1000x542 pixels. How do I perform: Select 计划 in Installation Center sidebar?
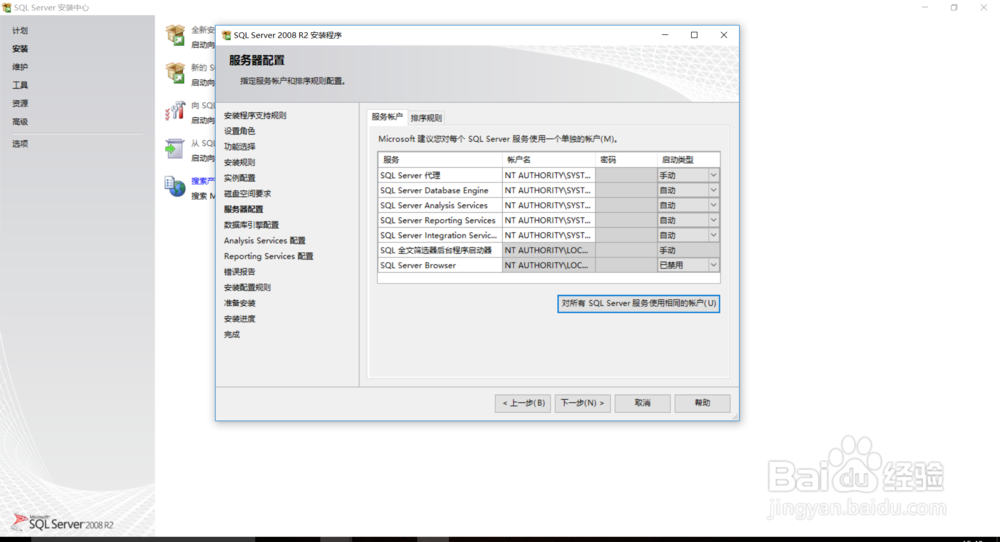[x=20, y=31]
